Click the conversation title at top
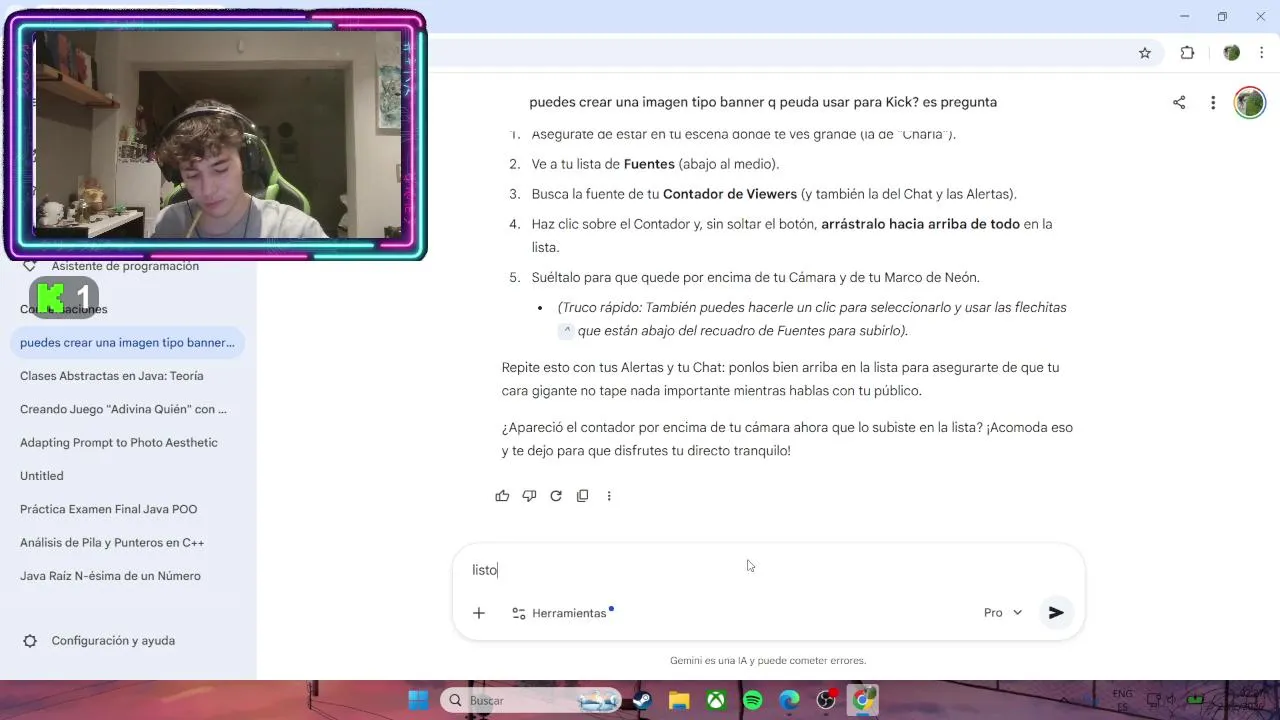Image resolution: width=1280 pixels, height=720 pixels. [x=763, y=102]
